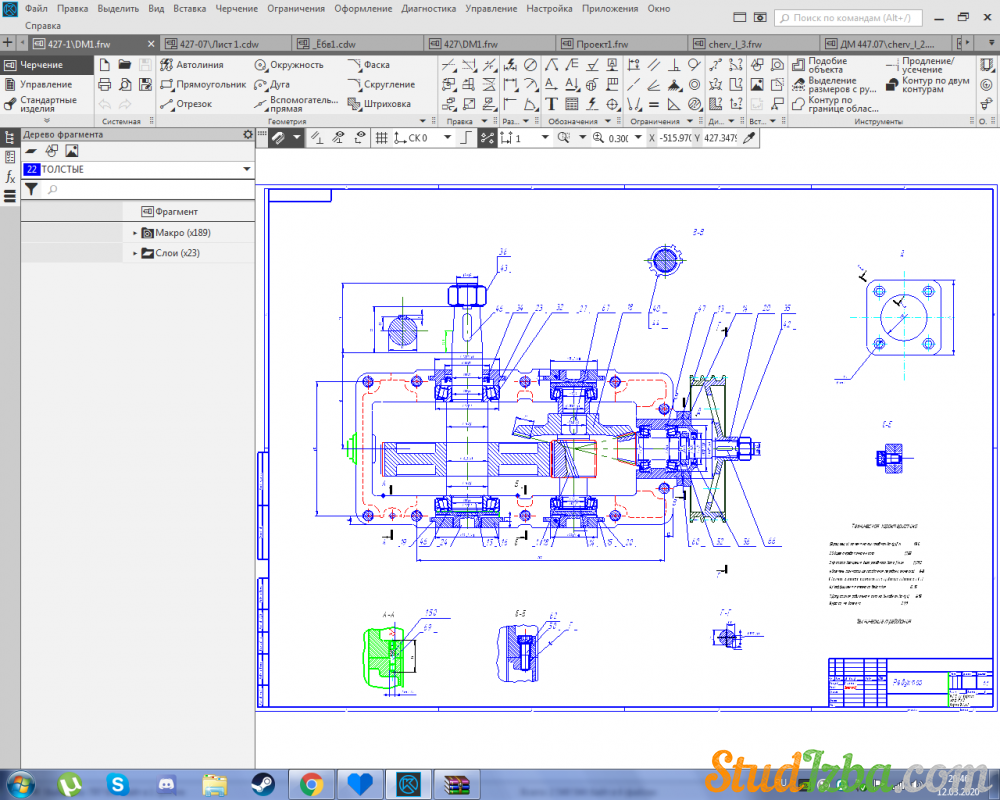
Task: Toggle orthogonal drawing mode button
Action: point(465,138)
